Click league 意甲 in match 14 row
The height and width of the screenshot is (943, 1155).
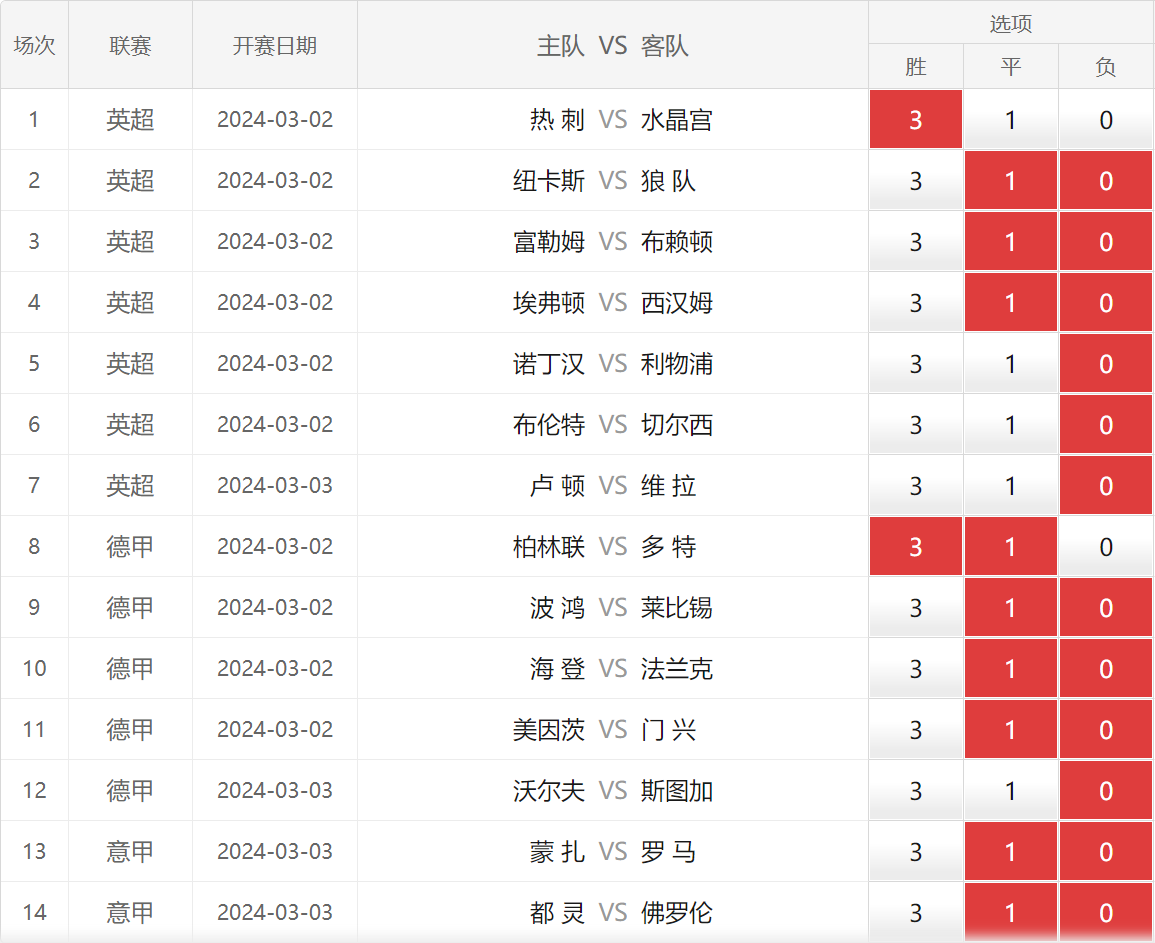130,913
